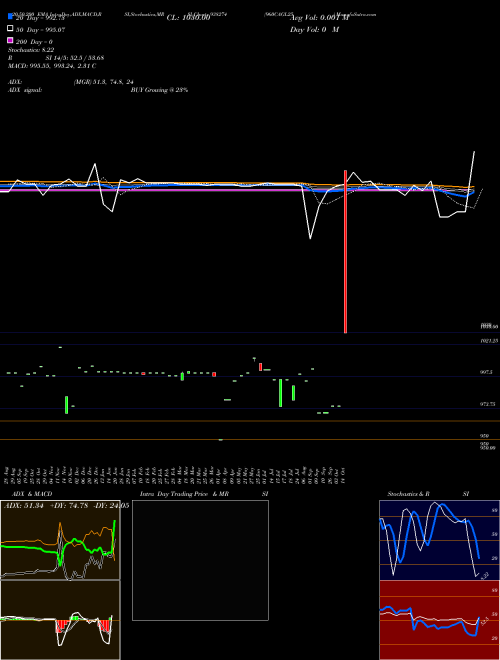The height and width of the screenshot is (660, 500).
Task: Click the 'ADX: 51.34' value in the ADX panel
Action: tap(24, 506)
